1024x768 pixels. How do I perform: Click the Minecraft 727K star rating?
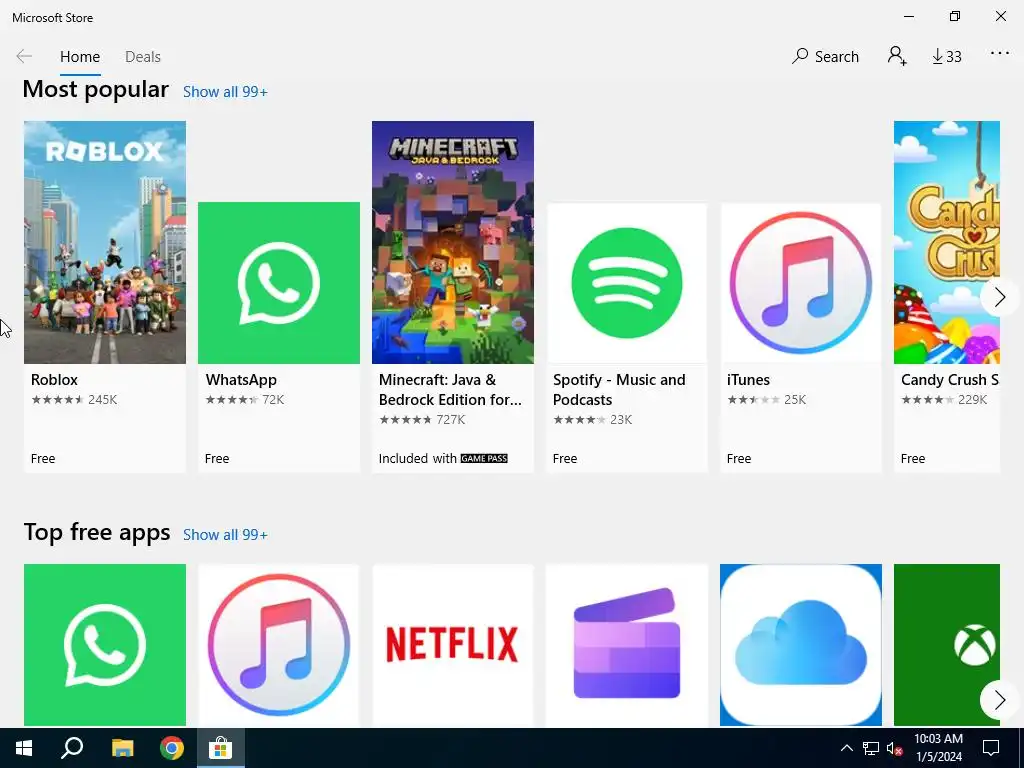422,419
